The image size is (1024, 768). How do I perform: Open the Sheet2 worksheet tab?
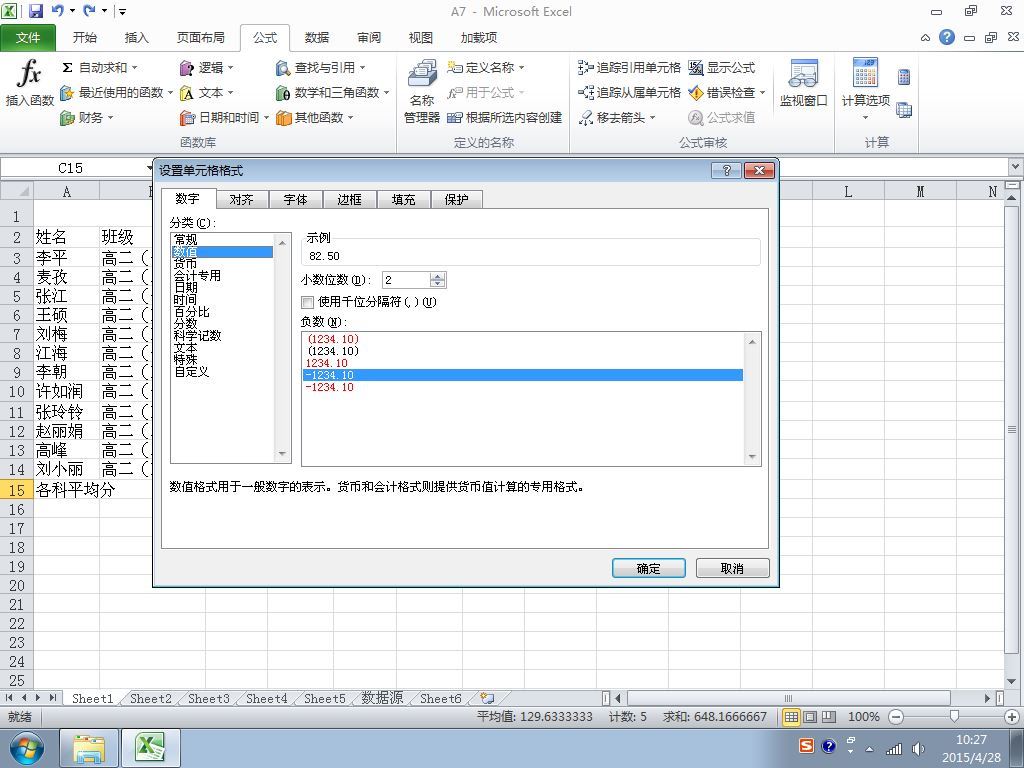(151, 698)
